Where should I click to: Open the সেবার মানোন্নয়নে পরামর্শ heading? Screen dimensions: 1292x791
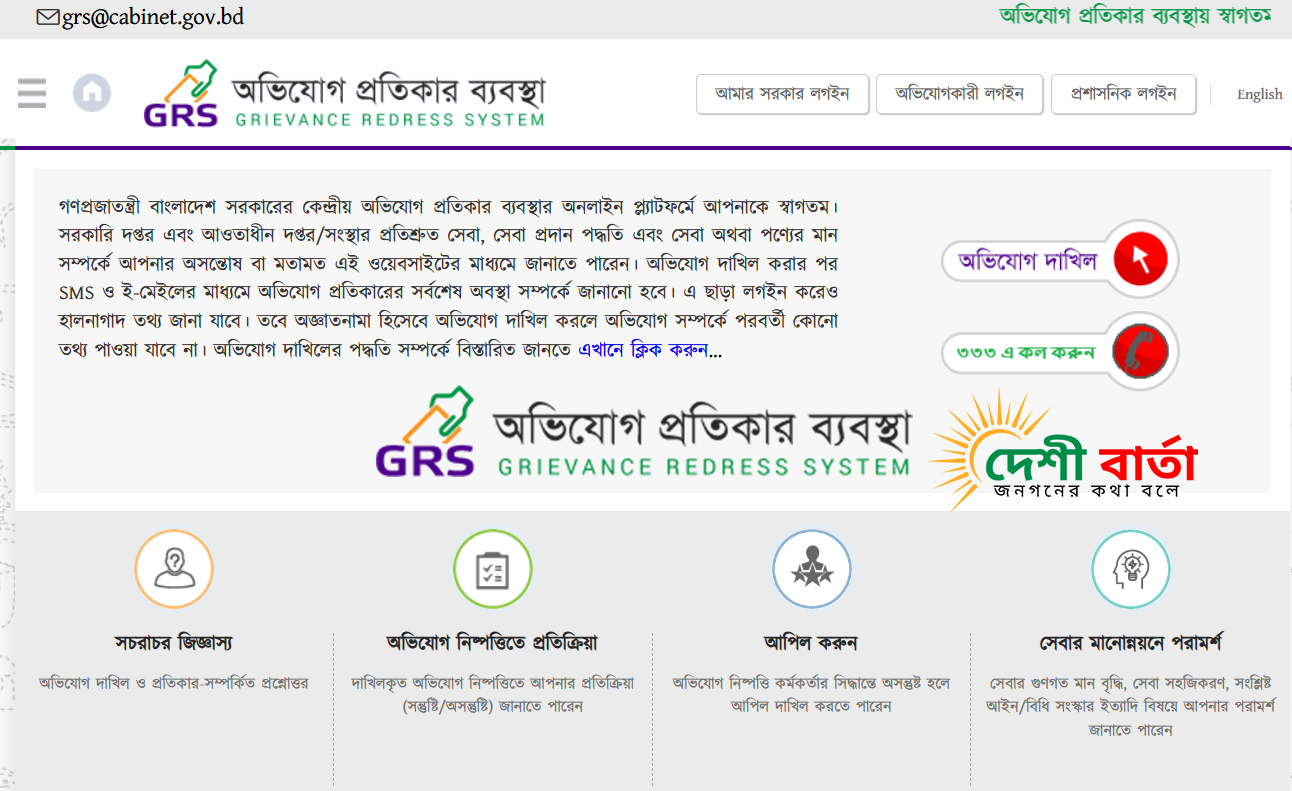(x=1130, y=642)
